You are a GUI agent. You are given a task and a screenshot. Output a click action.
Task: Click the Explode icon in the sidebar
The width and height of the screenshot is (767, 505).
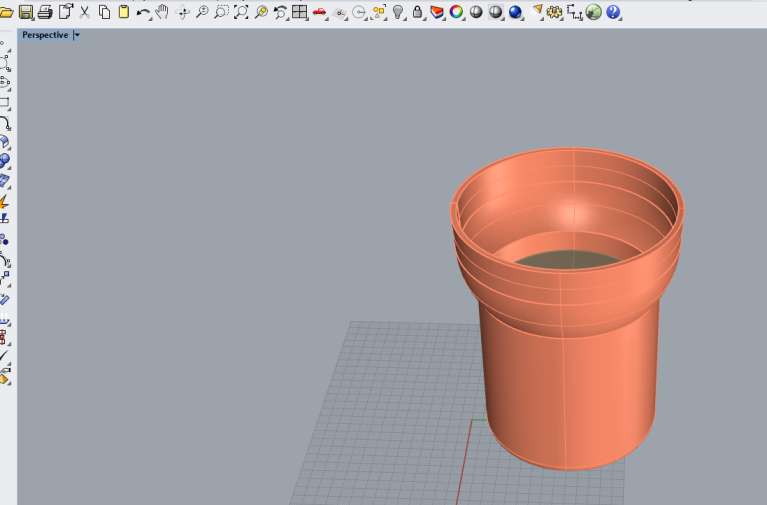tap(4, 201)
